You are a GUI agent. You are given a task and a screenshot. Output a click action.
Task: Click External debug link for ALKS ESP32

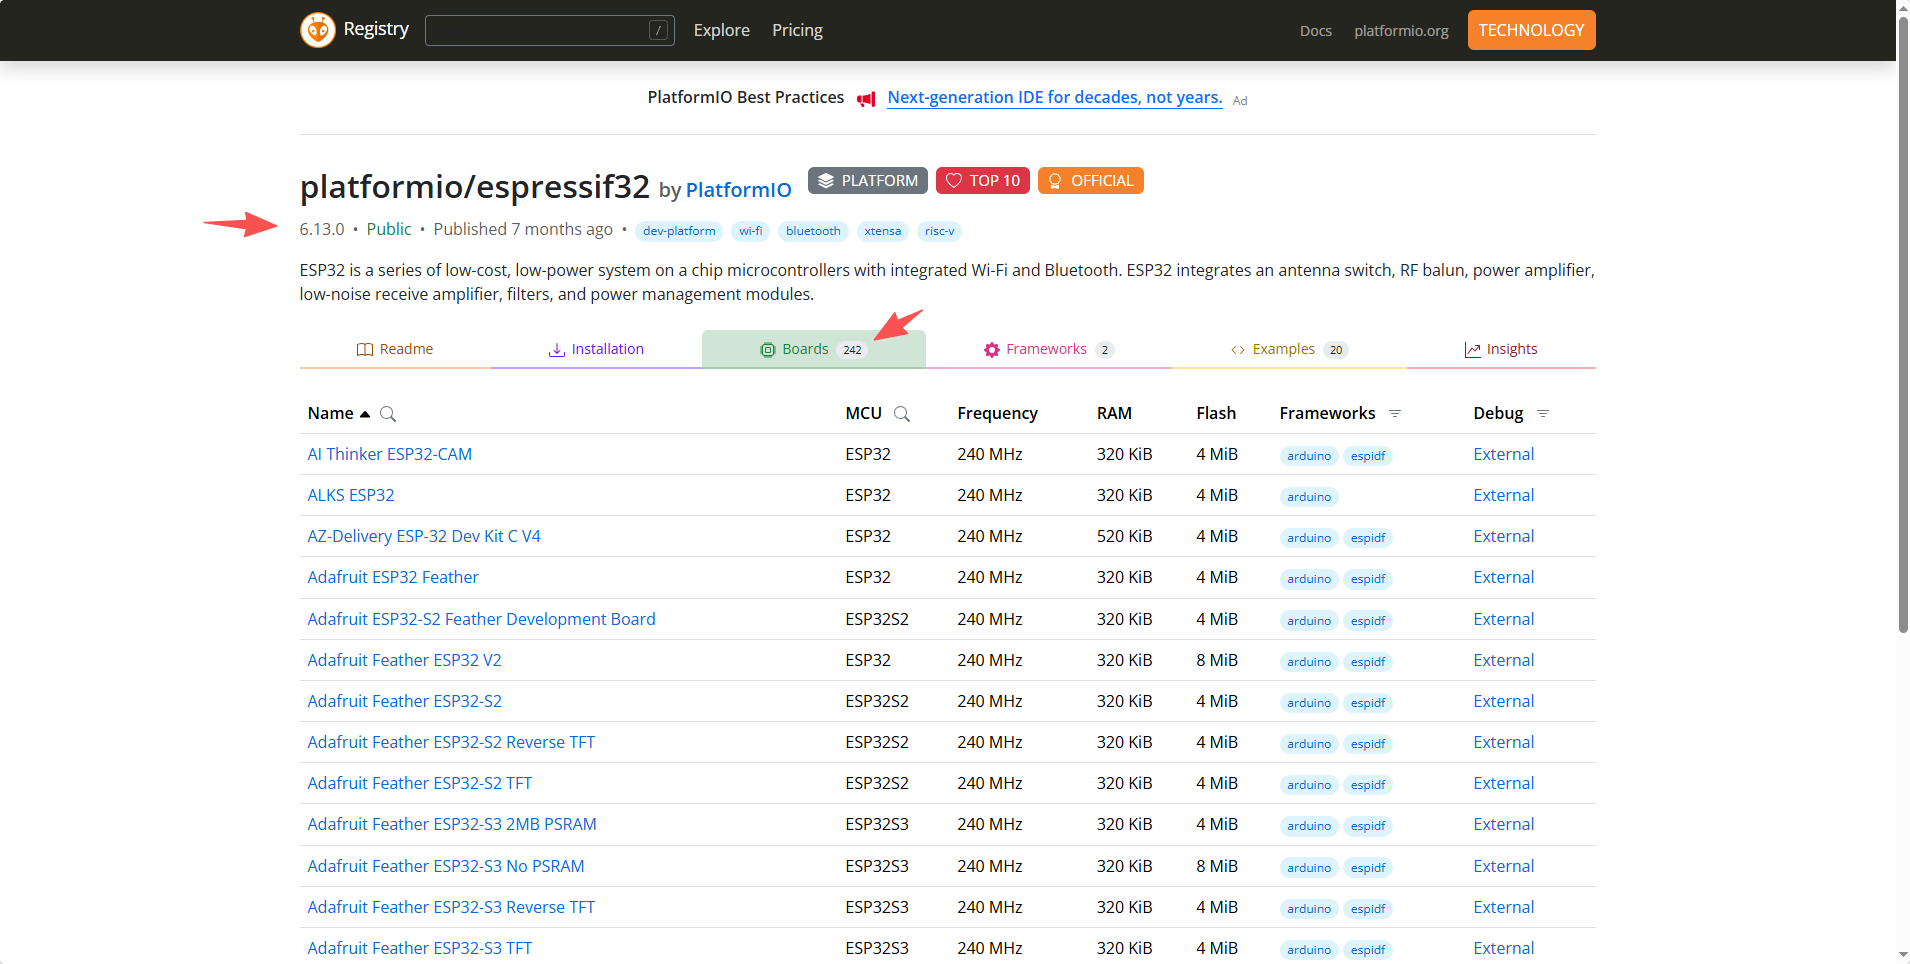tap(1503, 495)
